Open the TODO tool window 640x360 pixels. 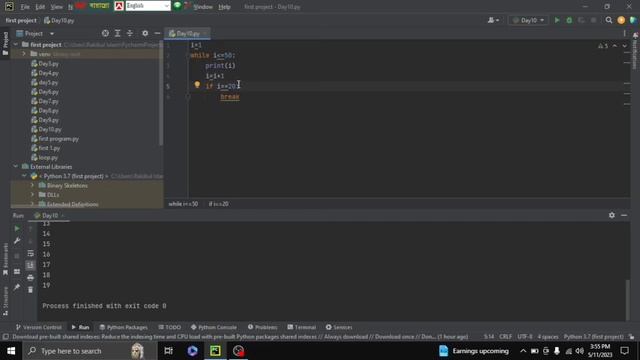tap(169, 327)
